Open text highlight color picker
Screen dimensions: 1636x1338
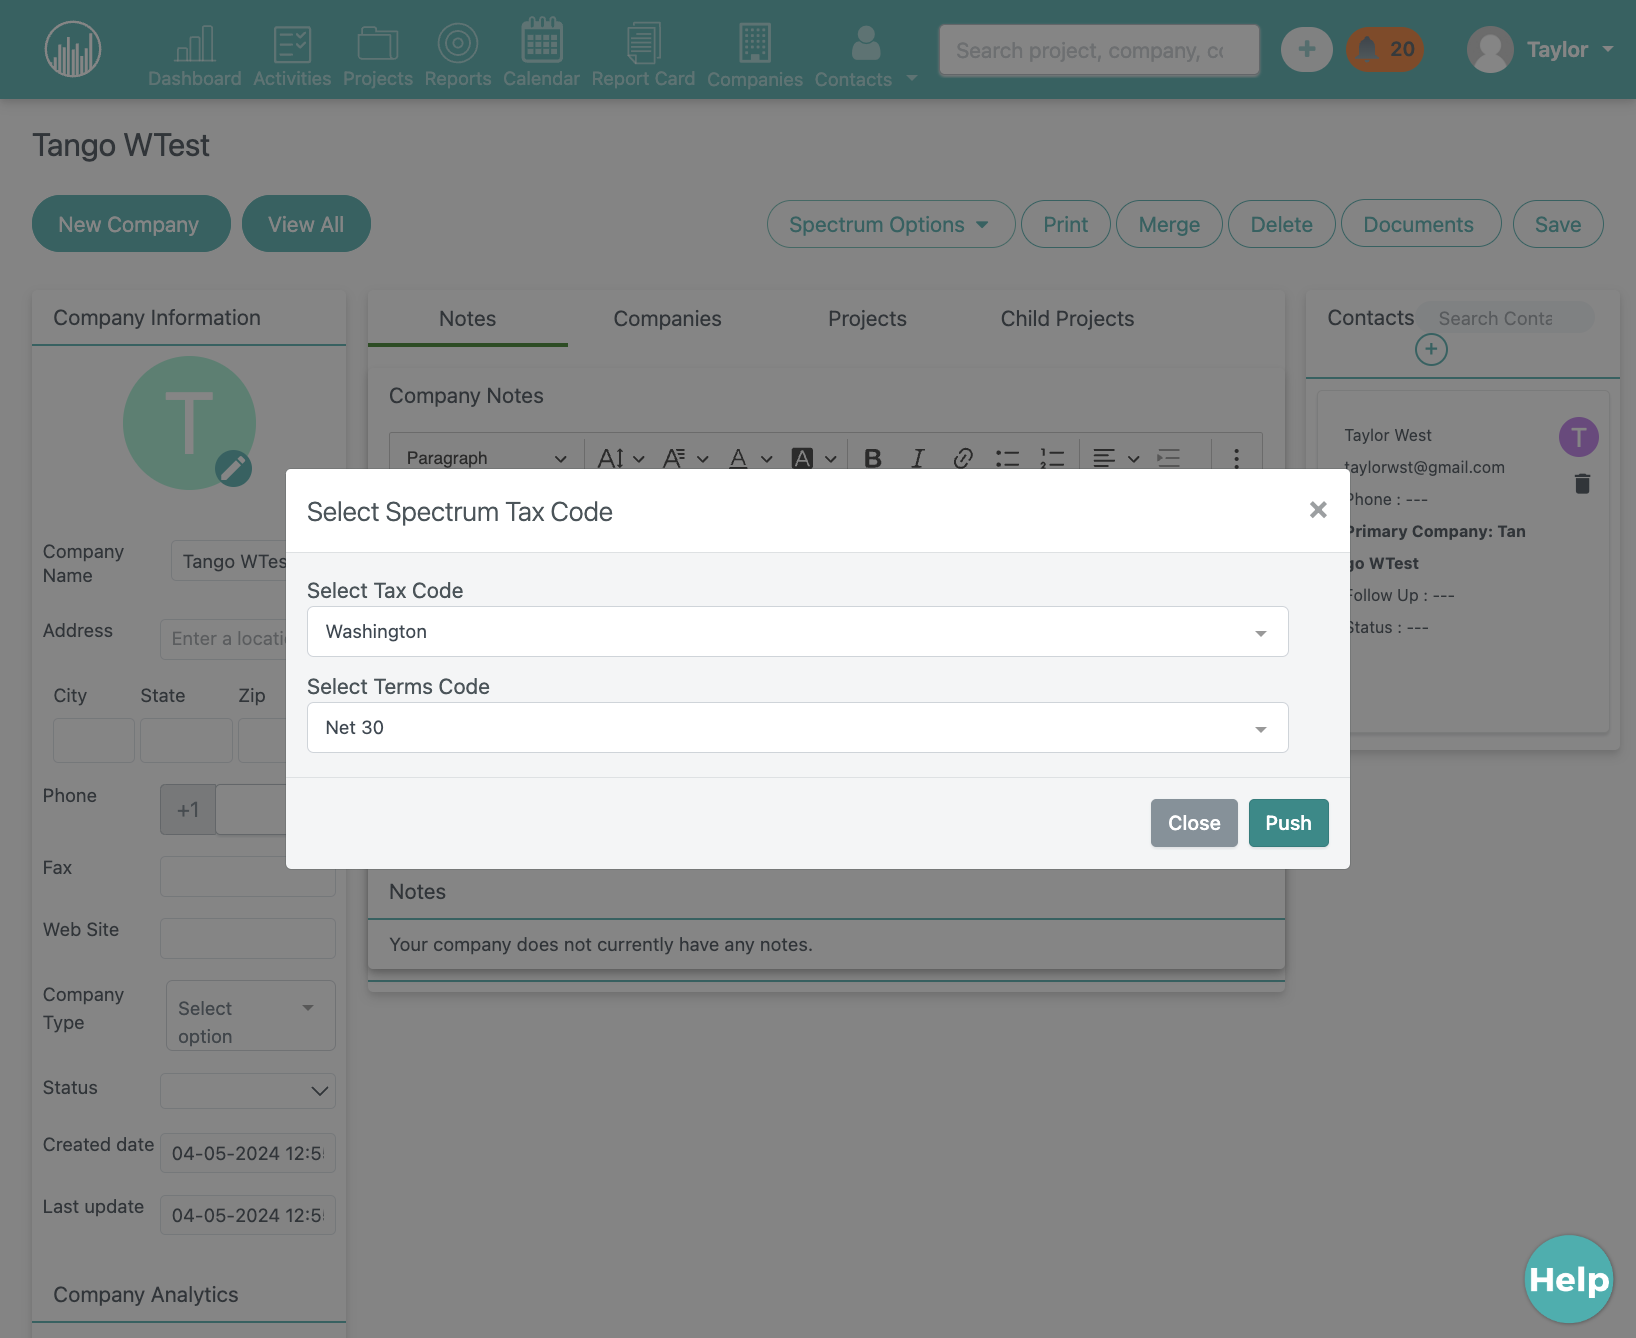[x=813, y=458]
